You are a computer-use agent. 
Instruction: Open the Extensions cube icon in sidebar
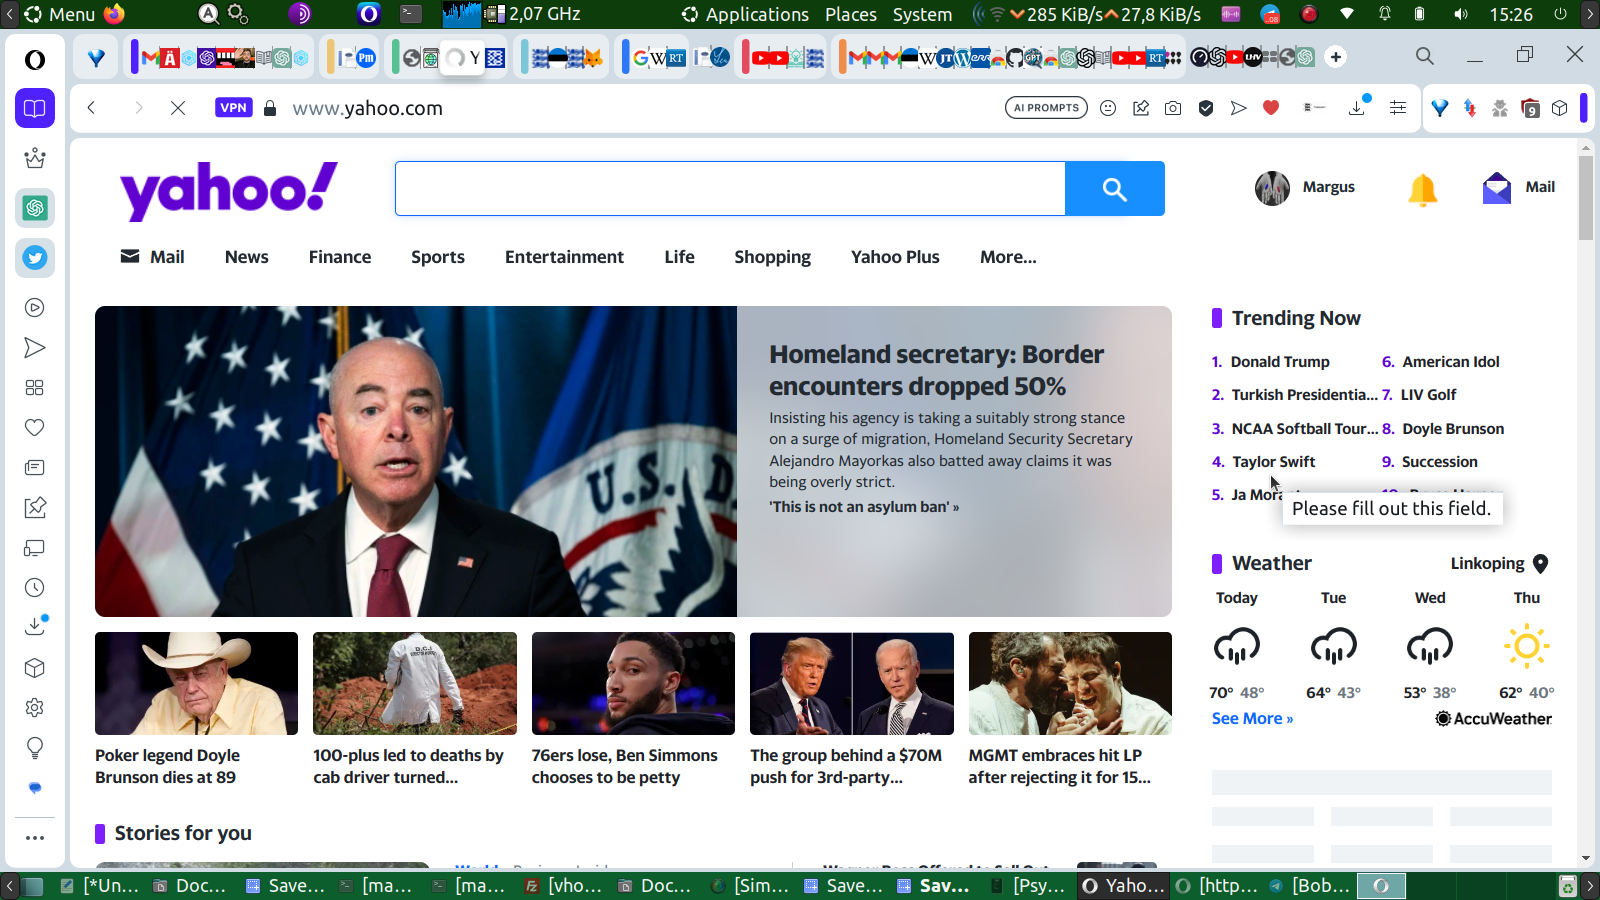(35, 668)
